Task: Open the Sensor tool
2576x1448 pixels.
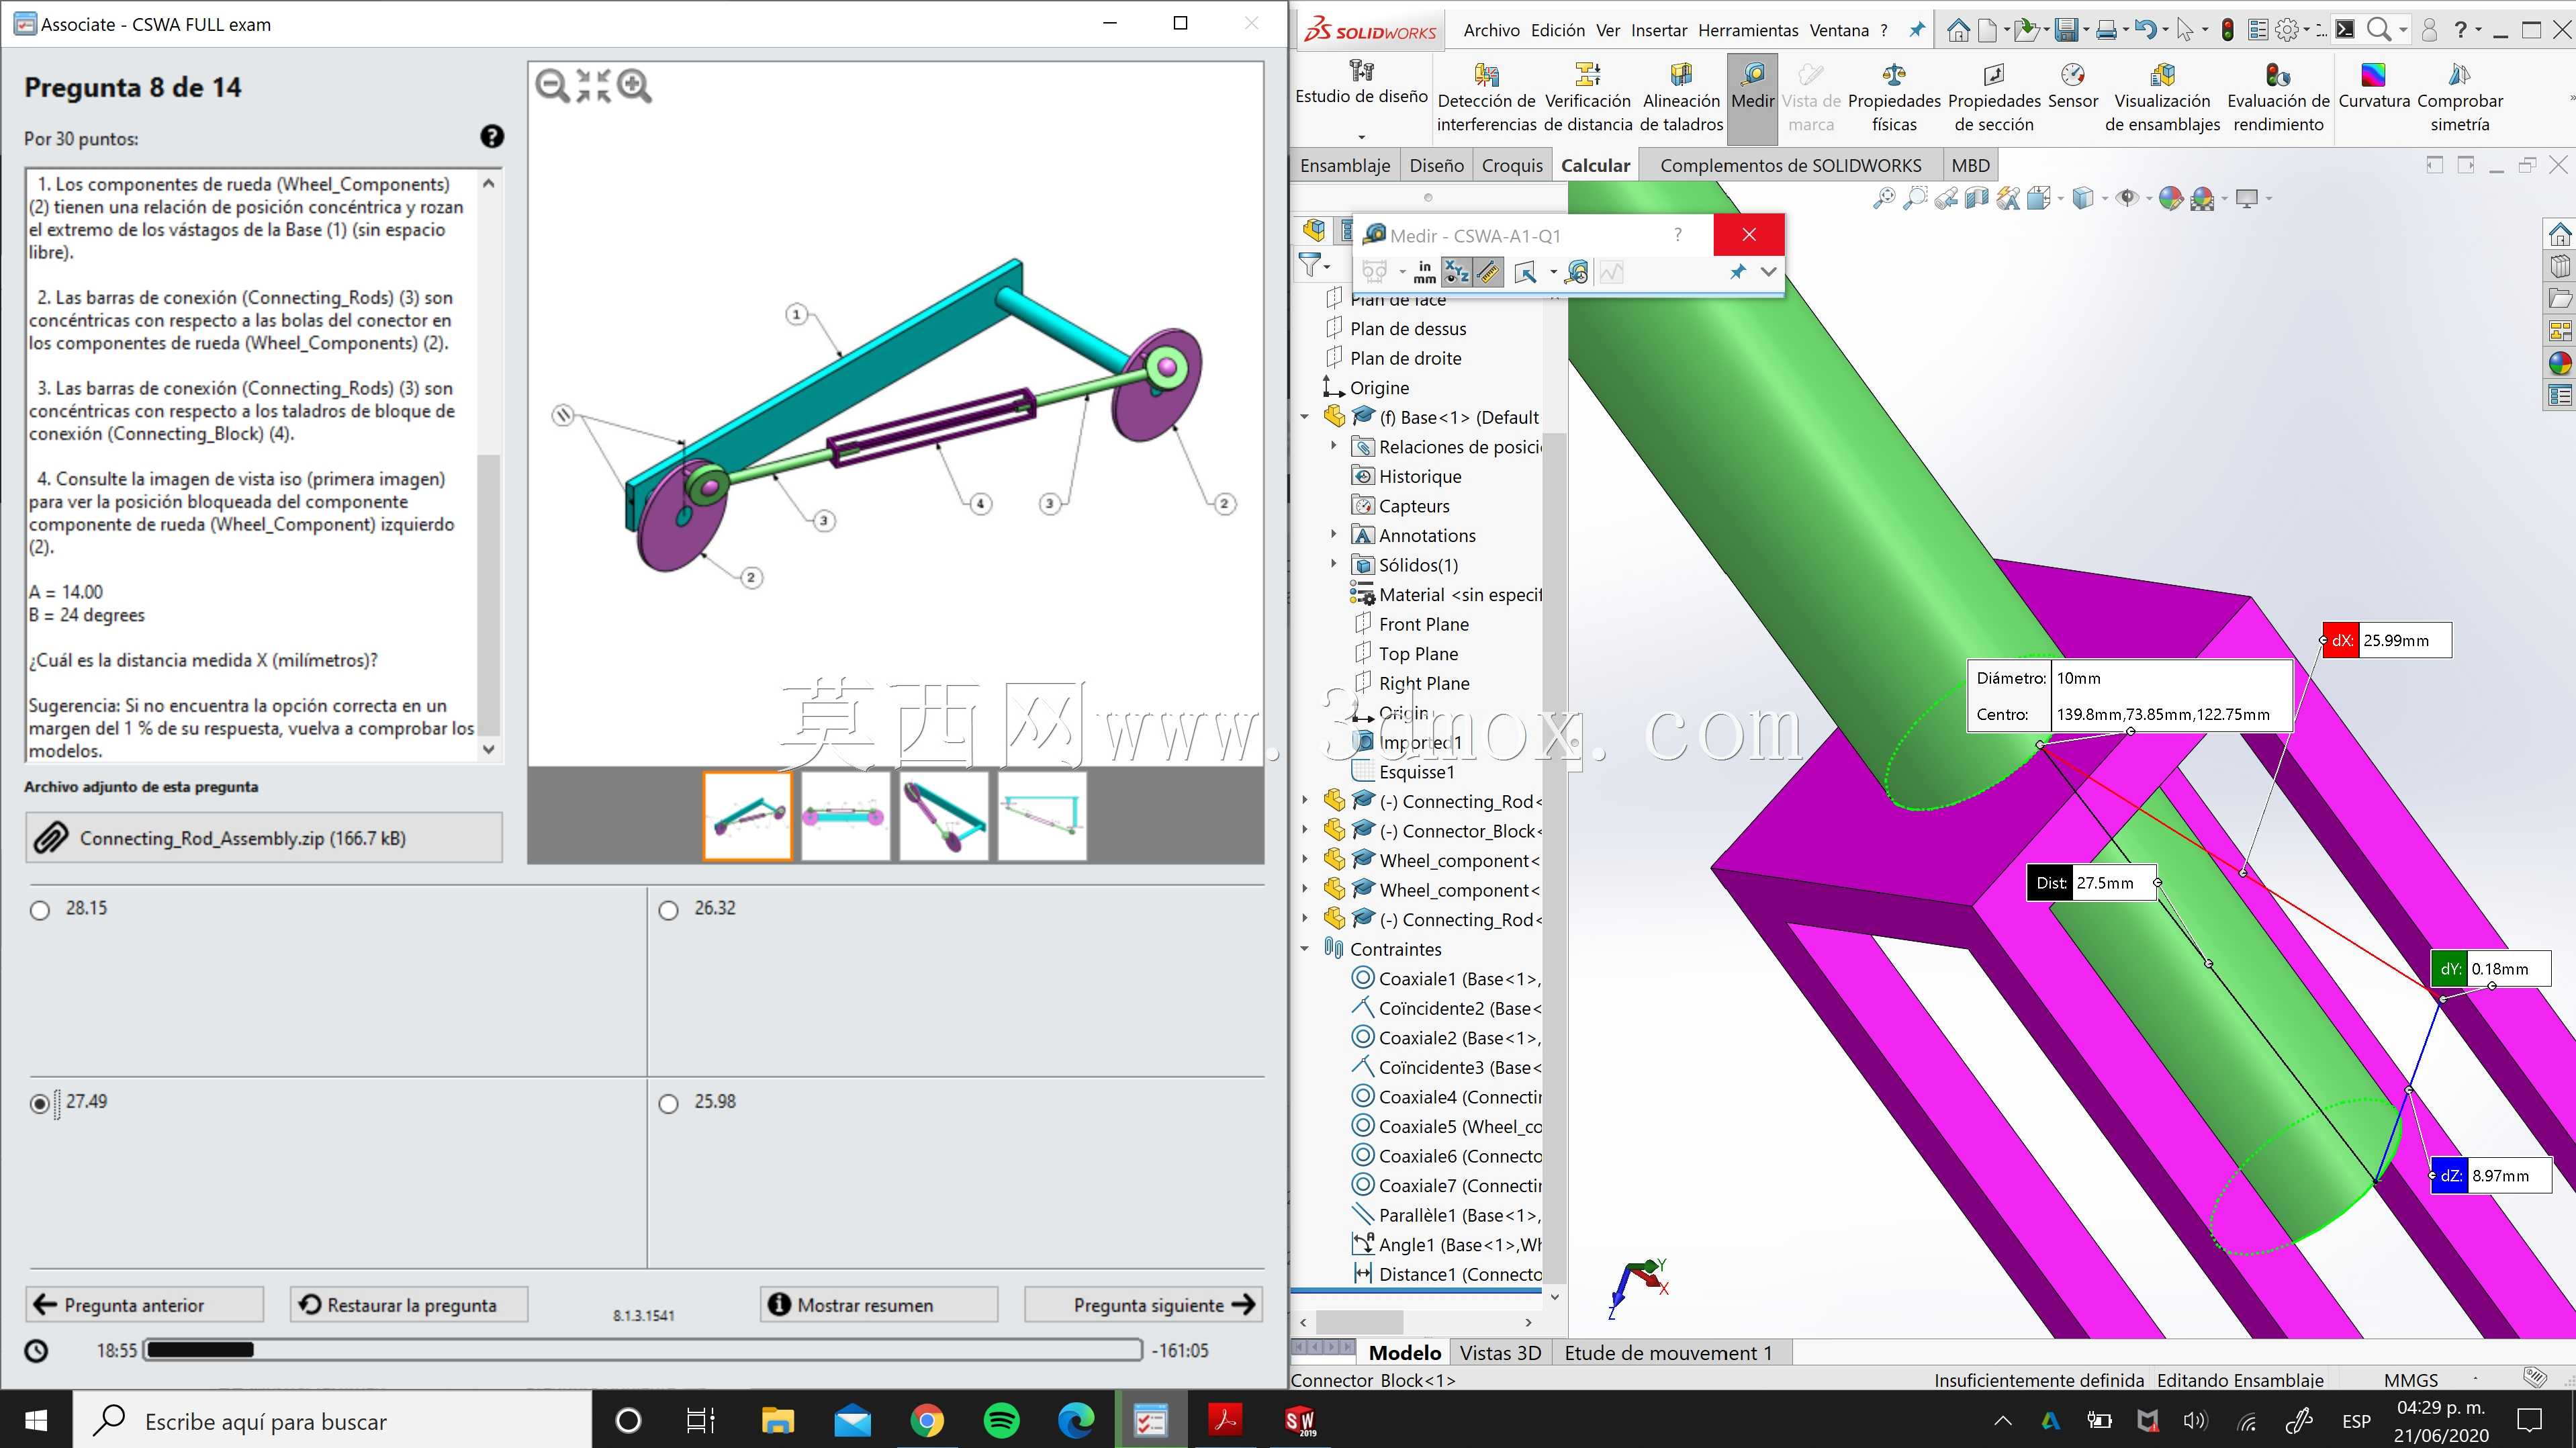Action: [2073, 86]
